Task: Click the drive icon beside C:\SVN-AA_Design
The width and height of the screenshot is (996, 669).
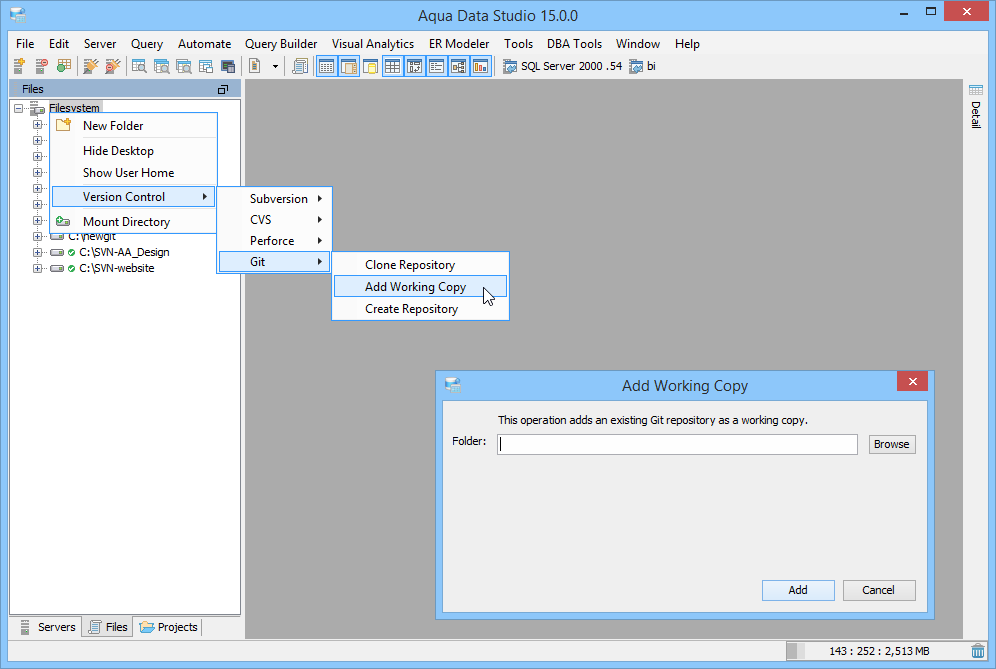Action: click(57, 252)
